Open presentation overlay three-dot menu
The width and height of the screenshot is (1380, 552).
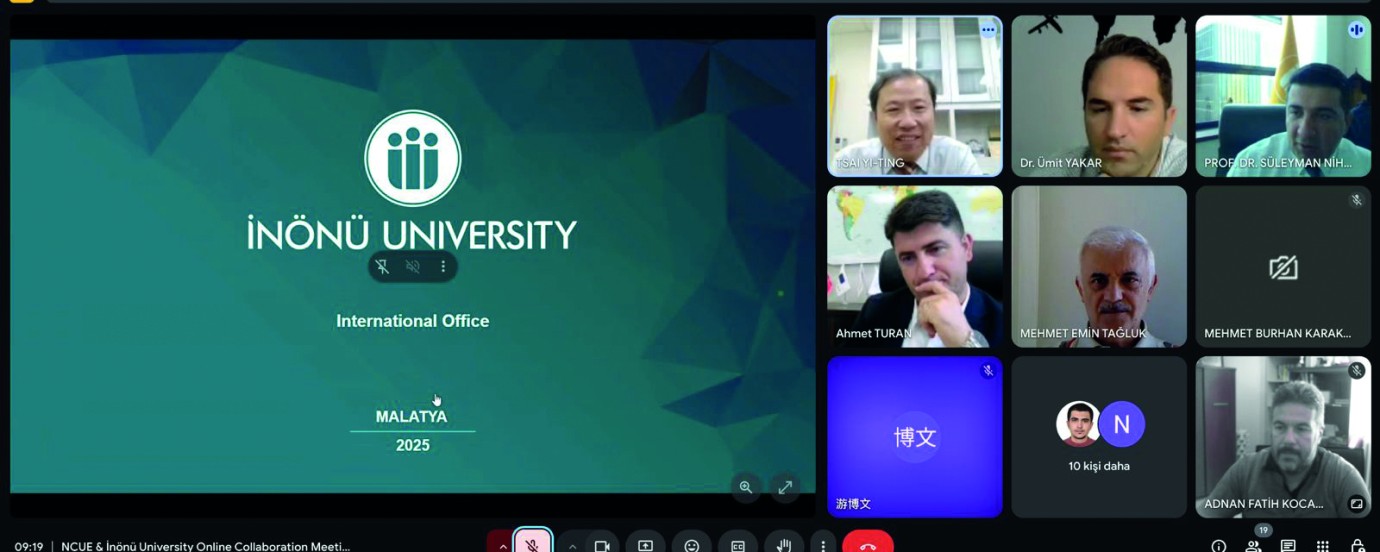pos(443,267)
